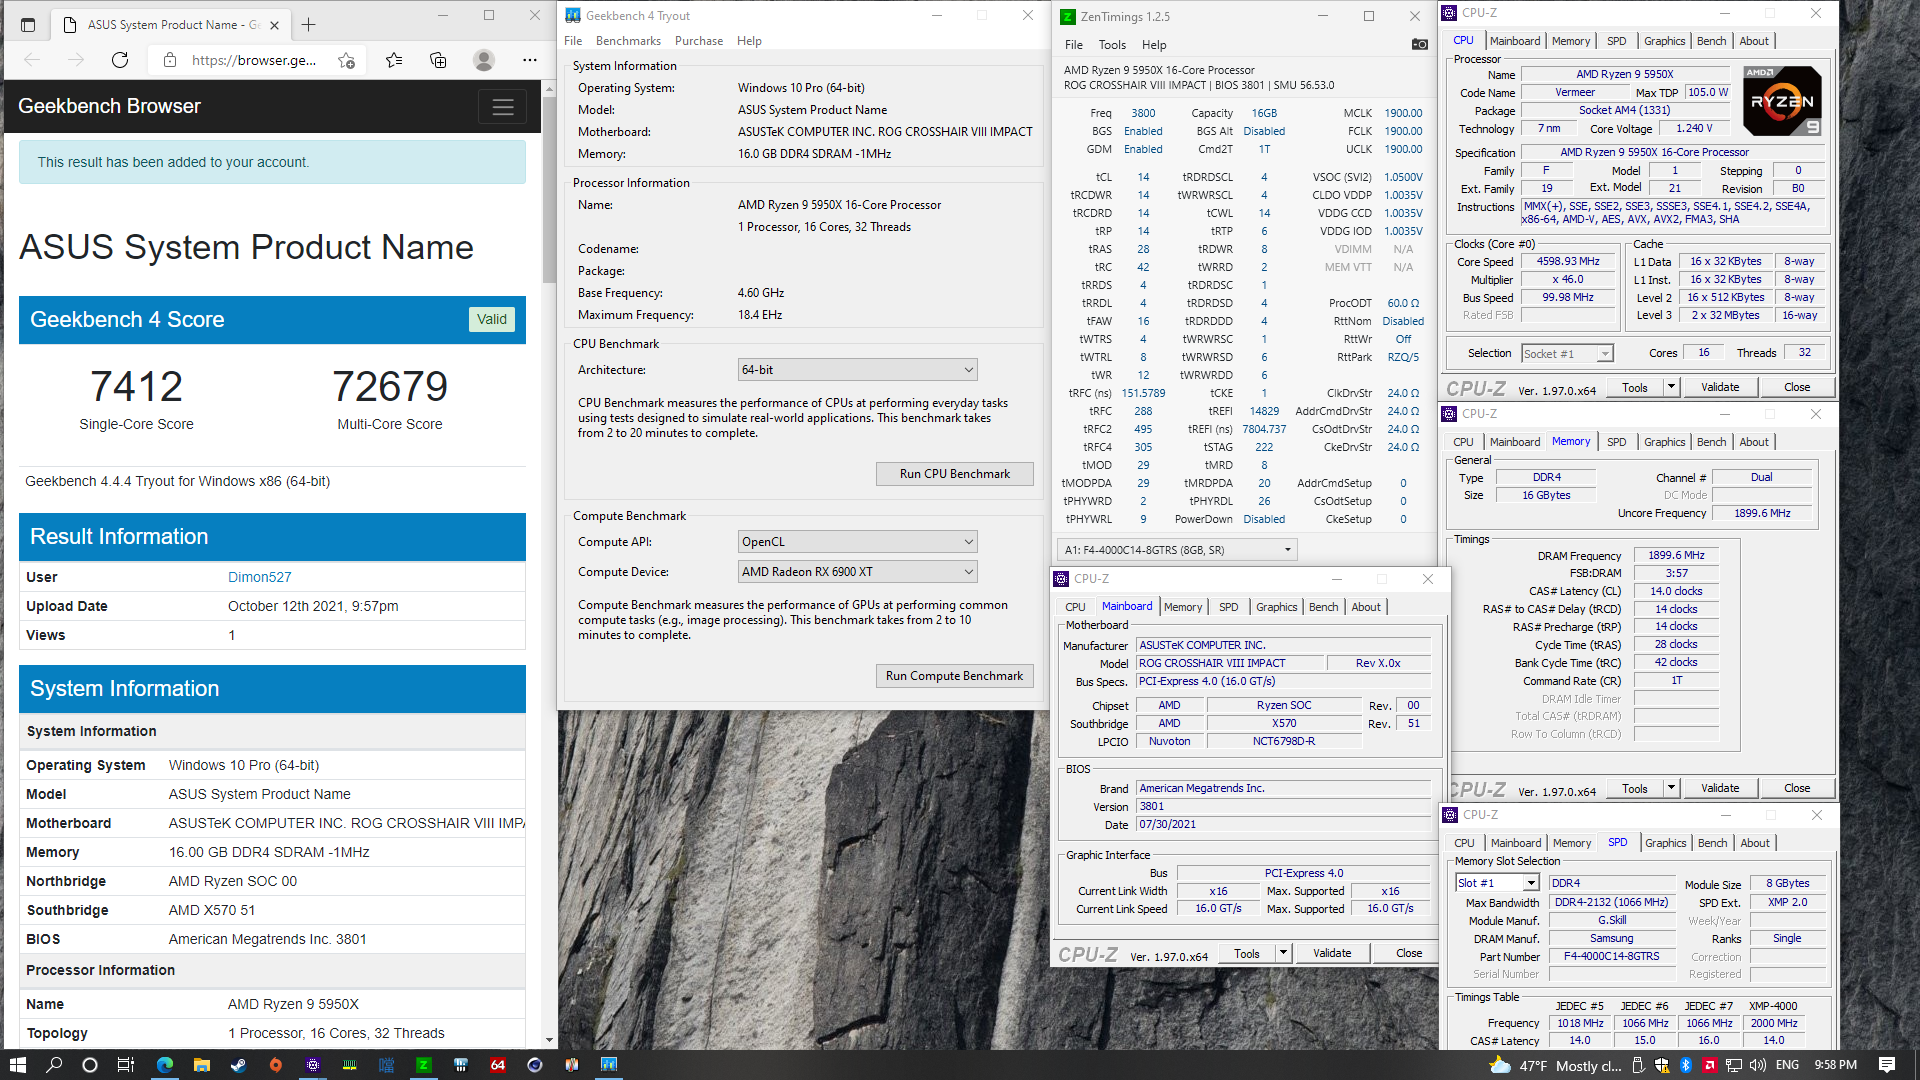Open Help menu in ZenTimings
The height and width of the screenshot is (1080, 1920).
pos(1154,45)
